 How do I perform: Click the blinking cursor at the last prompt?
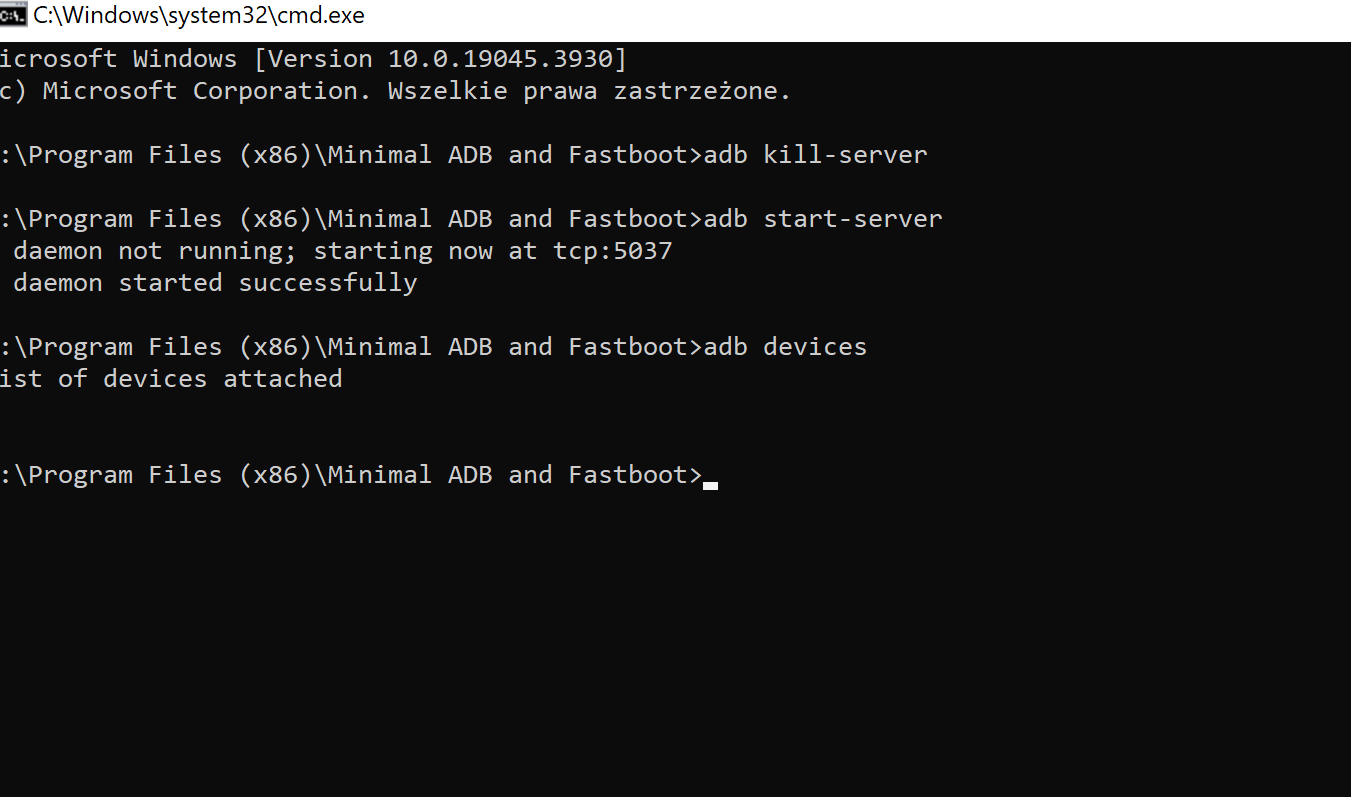tap(710, 485)
